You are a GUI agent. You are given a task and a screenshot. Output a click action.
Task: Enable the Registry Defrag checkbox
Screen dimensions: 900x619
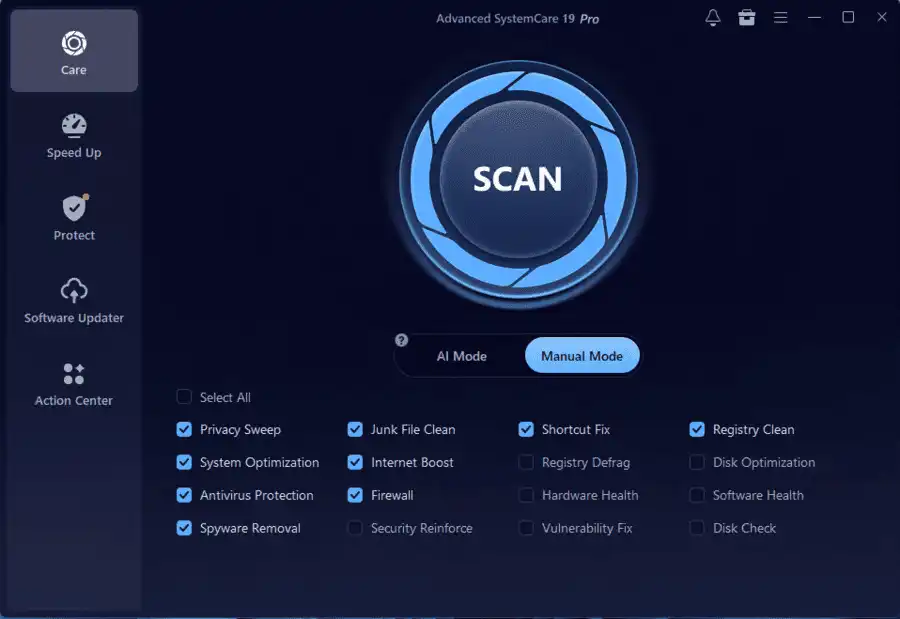[526, 462]
